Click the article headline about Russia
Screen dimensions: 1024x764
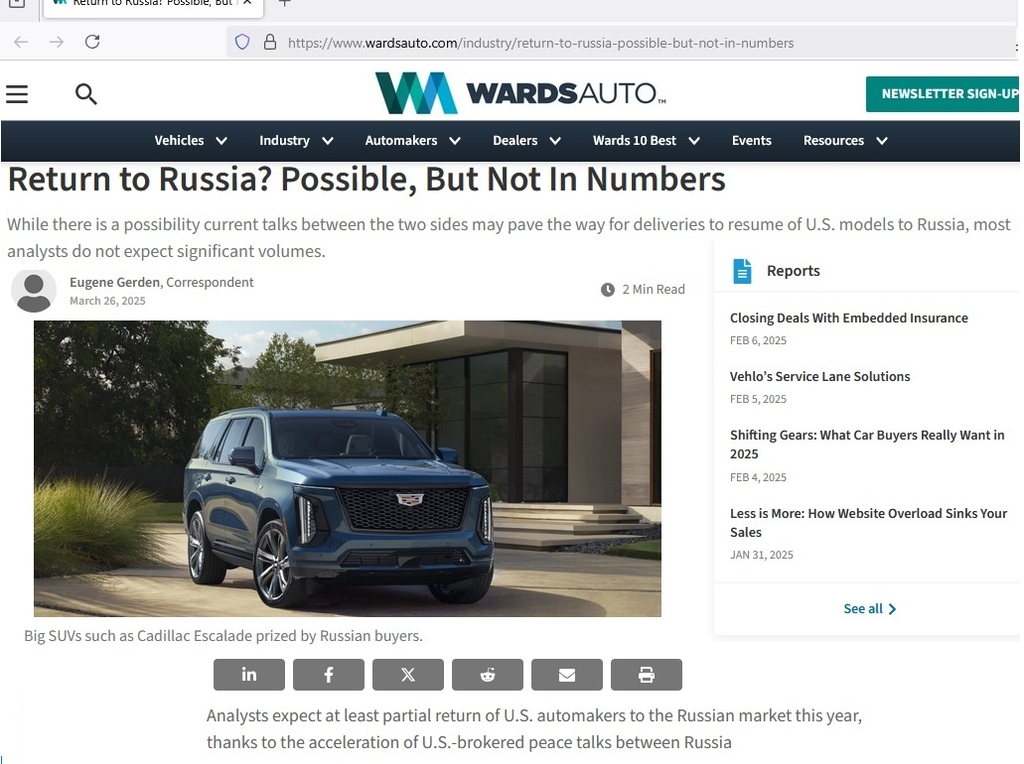366,179
